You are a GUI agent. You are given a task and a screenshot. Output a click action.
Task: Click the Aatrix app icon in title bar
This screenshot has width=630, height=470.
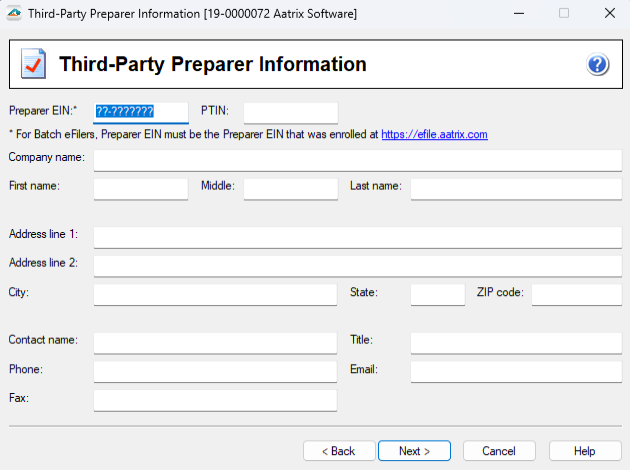[14, 14]
